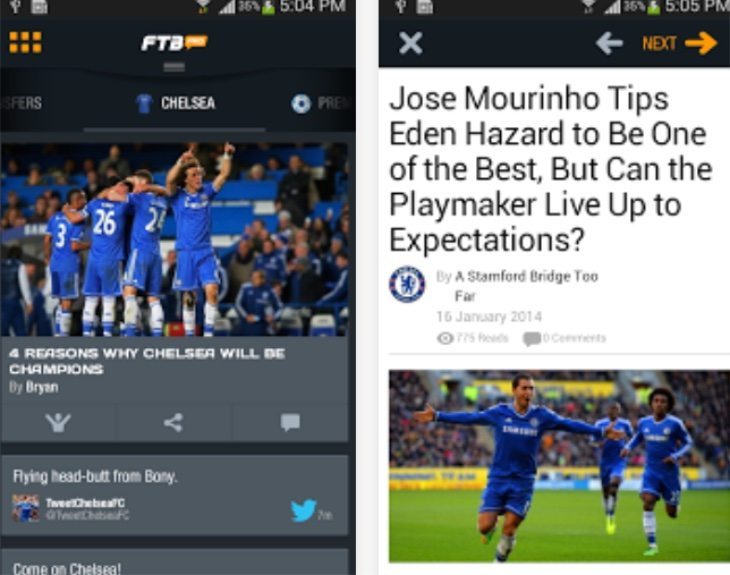The width and height of the screenshot is (730, 575).
Task: Switch to the Transfers tab
Action: click(21, 103)
